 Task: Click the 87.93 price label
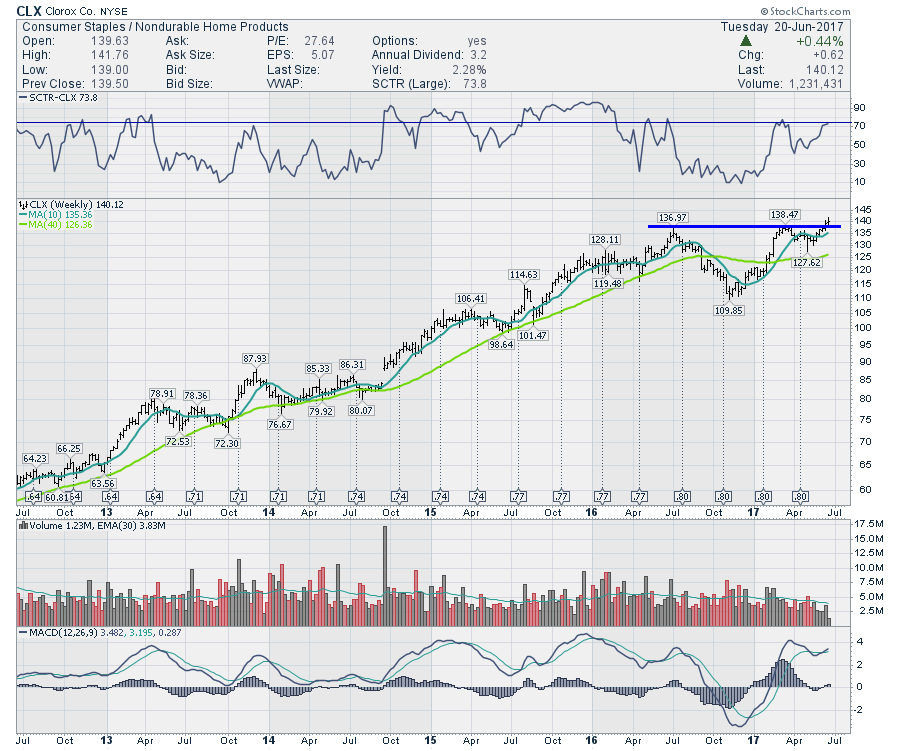coord(255,358)
